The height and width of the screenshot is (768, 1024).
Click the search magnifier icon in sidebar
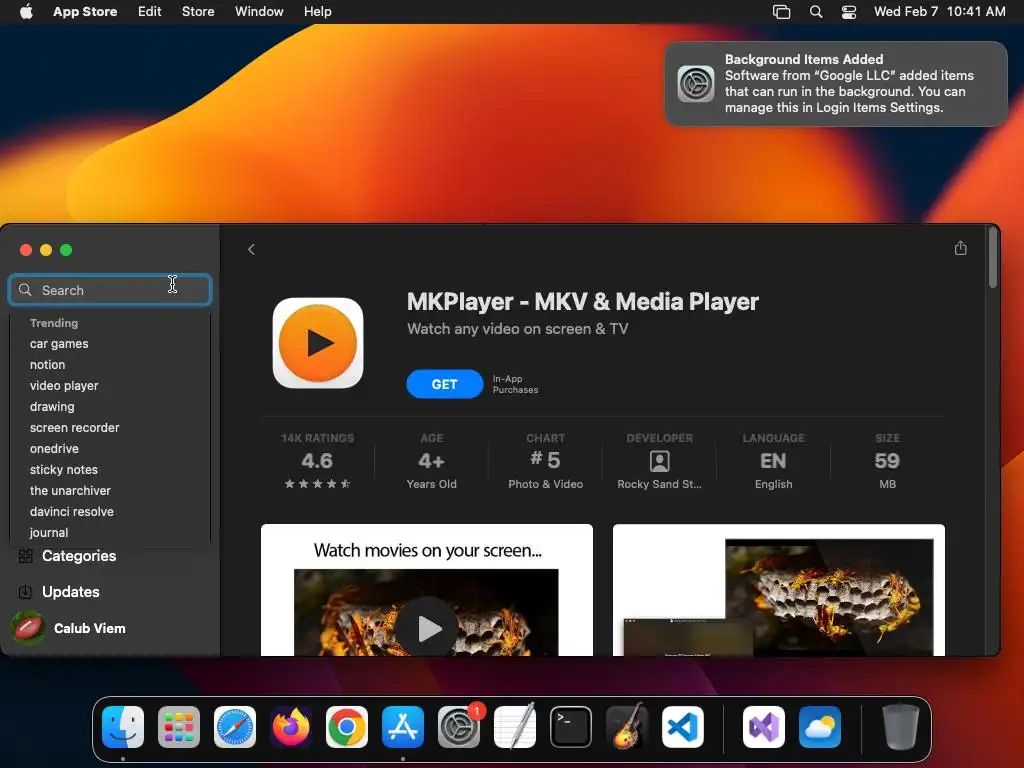(25, 289)
